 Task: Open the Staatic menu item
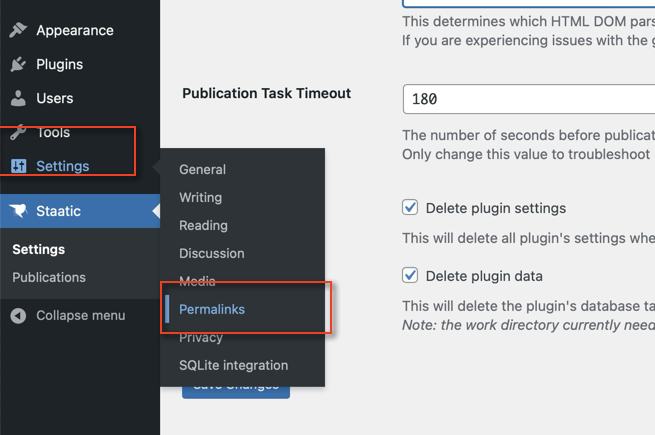click(80, 211)
